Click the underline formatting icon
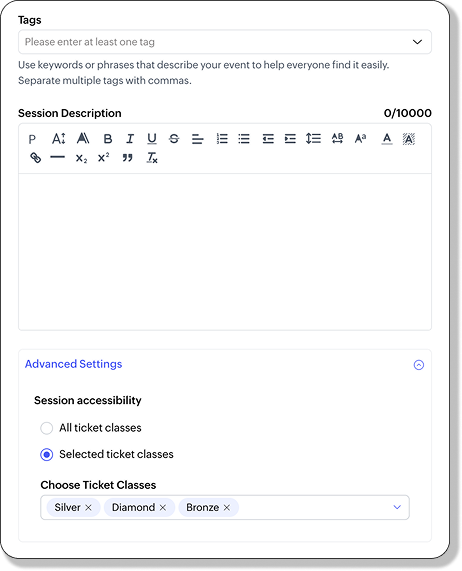The image size is (462, 571). click(152, 139)
